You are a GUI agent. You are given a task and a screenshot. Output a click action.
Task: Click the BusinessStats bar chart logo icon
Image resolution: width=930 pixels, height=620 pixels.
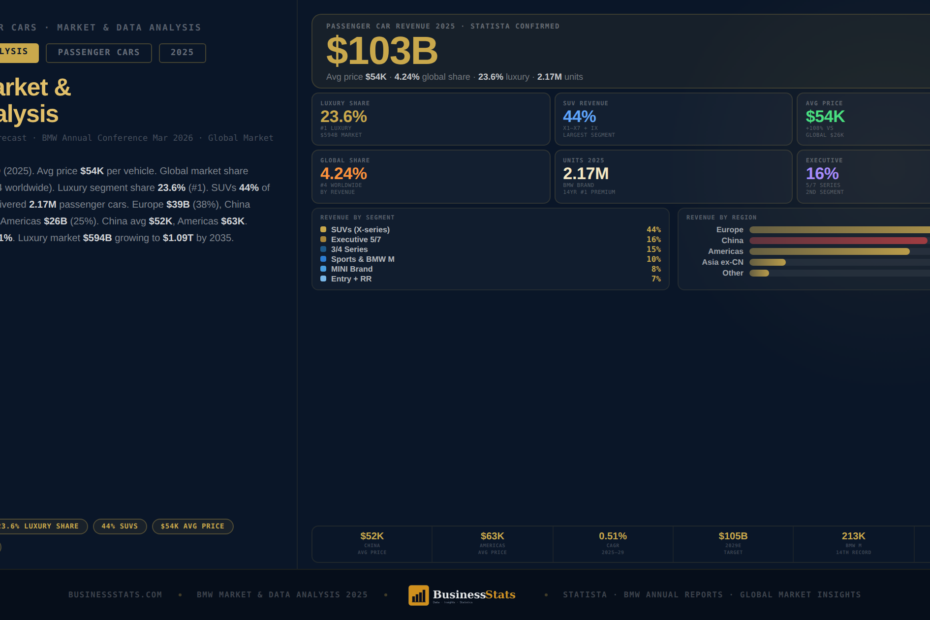pyautogui.click(x=418, y=595)
